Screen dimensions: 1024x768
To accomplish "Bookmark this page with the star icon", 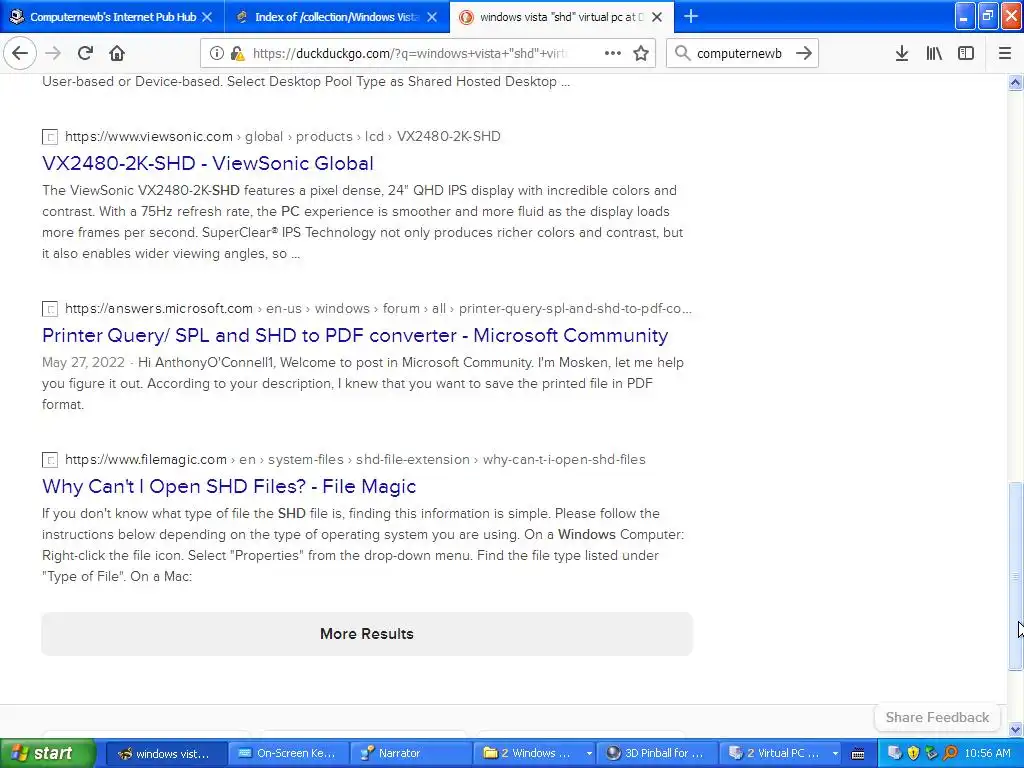I will pyautogui.click(x=641, y=54).
